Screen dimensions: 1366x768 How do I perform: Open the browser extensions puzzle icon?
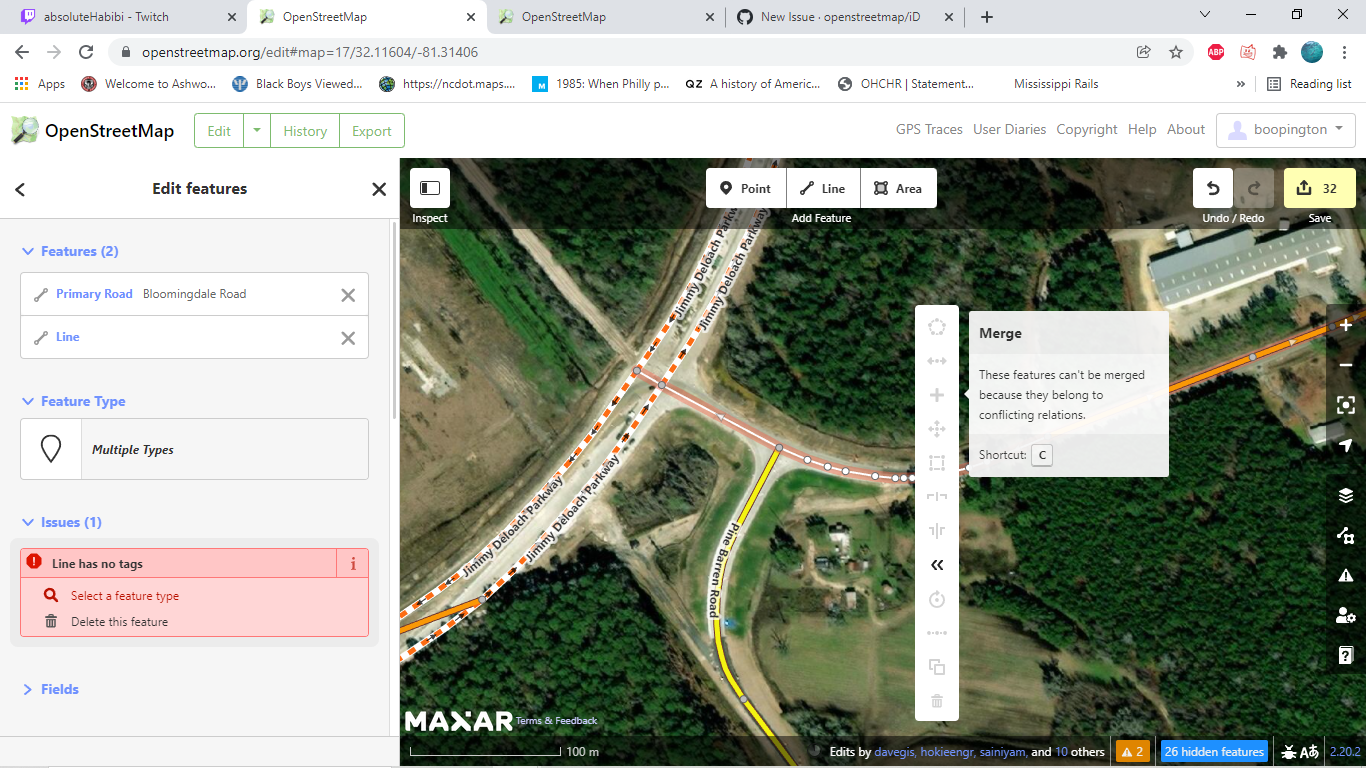coord(1279,52)
